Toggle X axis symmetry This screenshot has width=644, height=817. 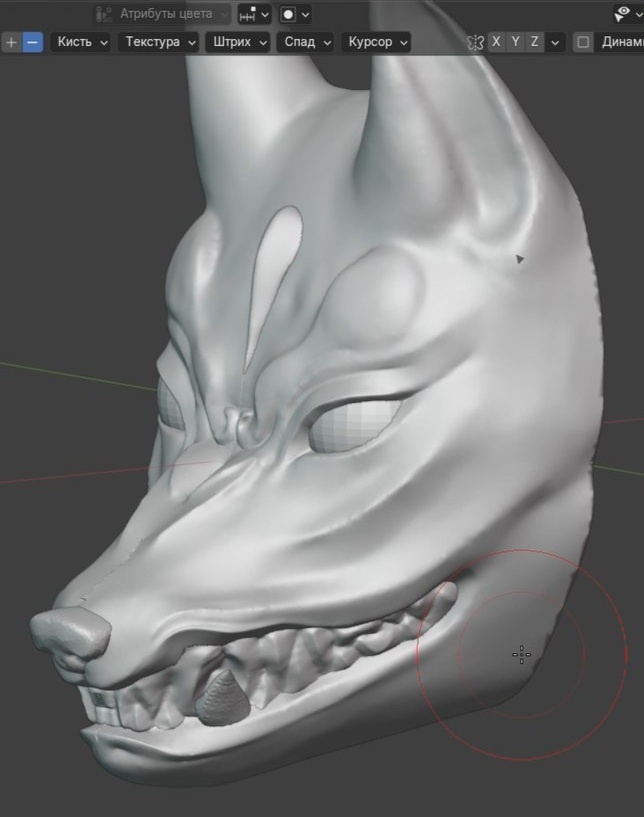[x=497, y=42]
